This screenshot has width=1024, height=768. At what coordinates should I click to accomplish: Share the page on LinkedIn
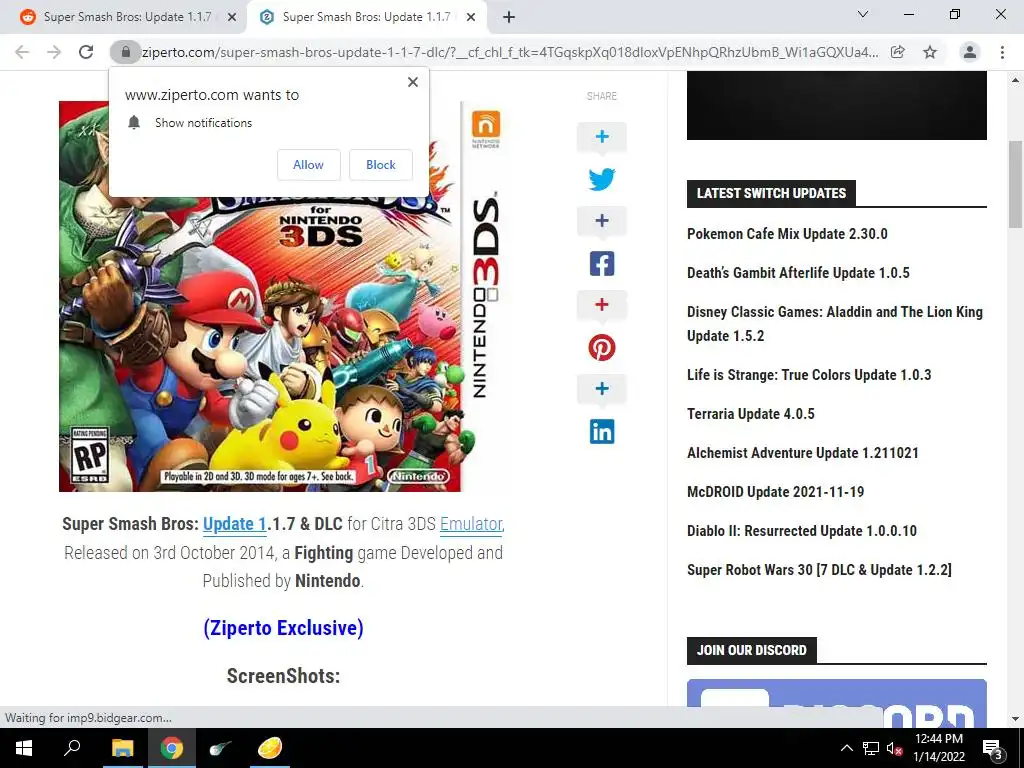tap(601, 431)
